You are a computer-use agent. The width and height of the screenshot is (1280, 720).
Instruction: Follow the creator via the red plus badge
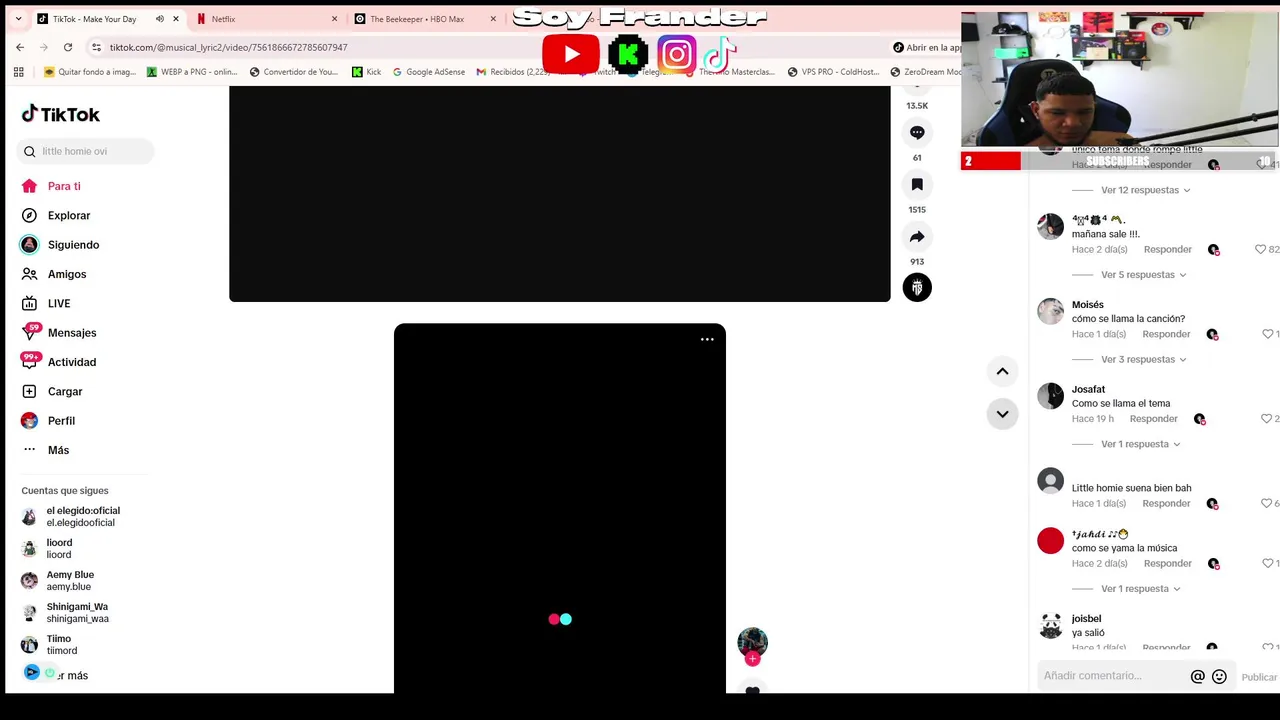752,659
